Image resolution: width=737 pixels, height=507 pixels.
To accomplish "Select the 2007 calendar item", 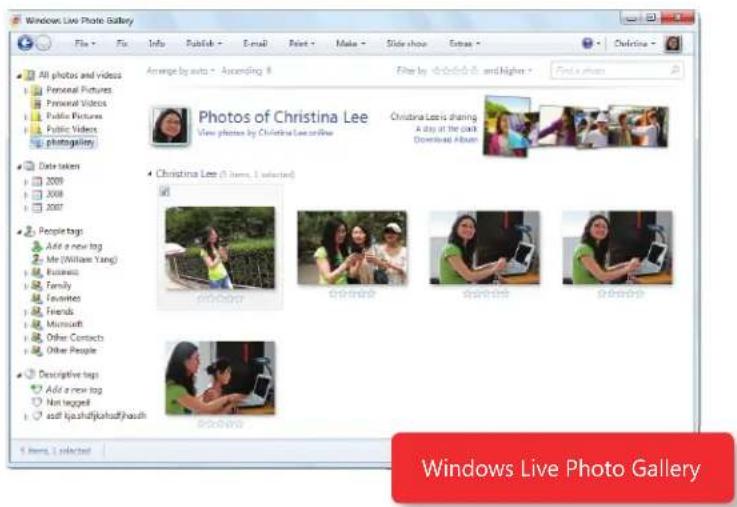I will click(x=55, y=207).
